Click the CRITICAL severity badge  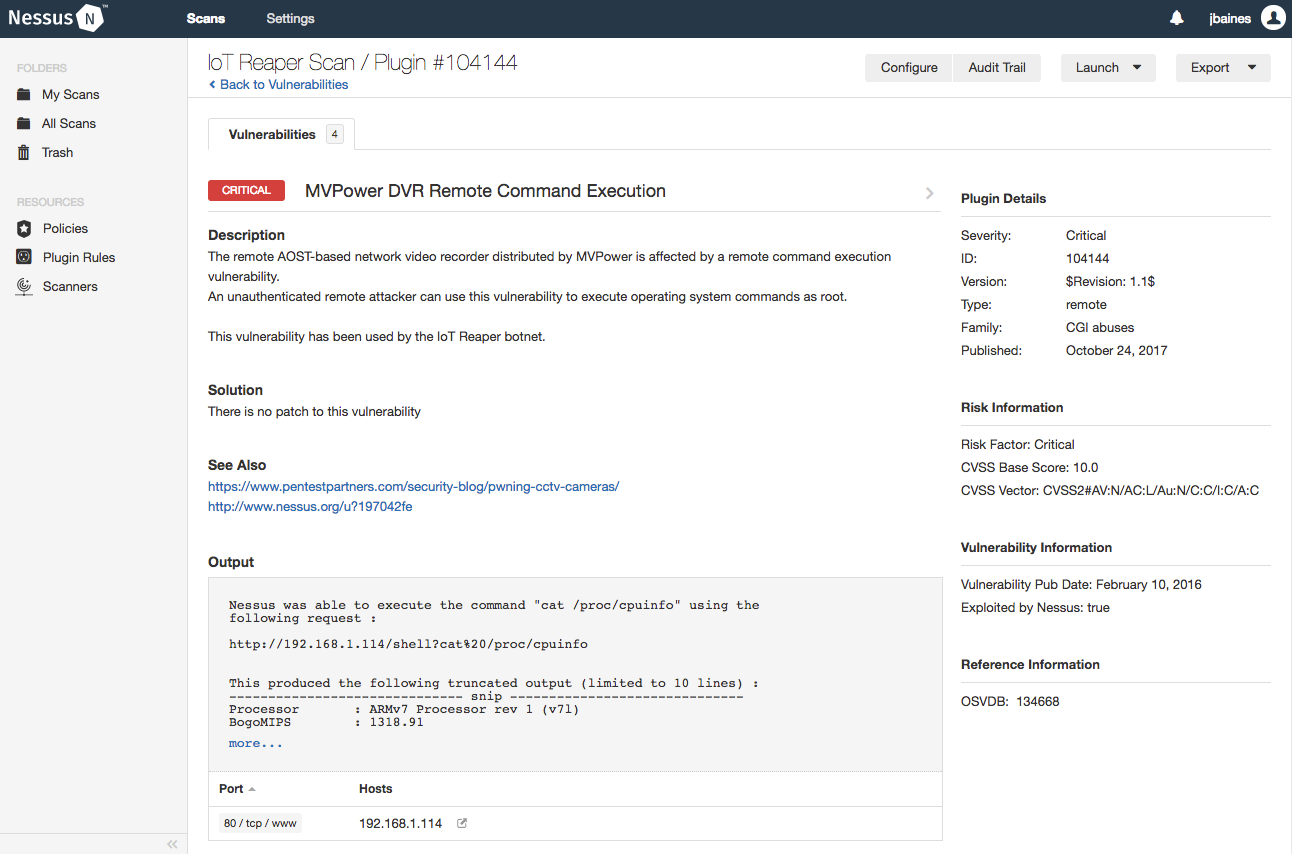pyautogui.click(x=246, y=191)
